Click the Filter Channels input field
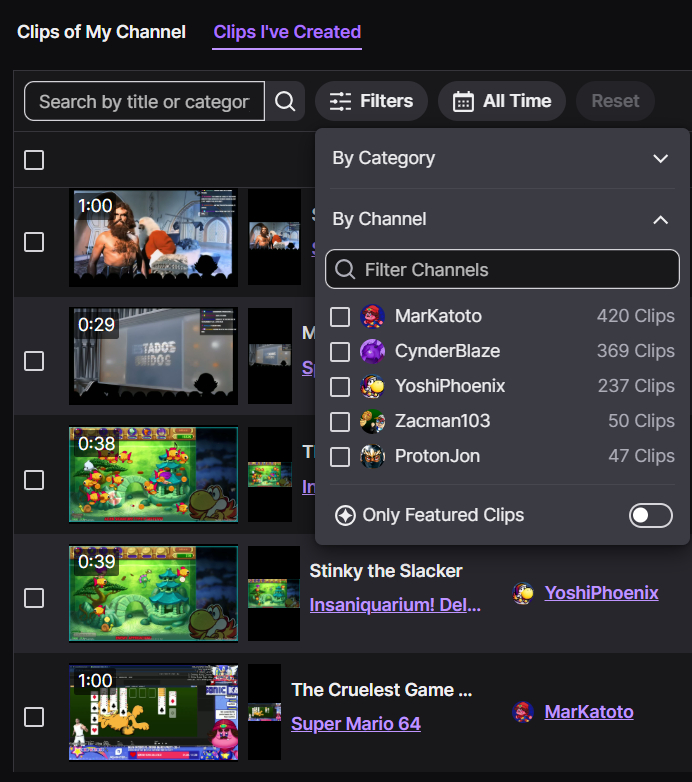The height and width of the screenshot is (782, 692). click(x=502, y=270)
